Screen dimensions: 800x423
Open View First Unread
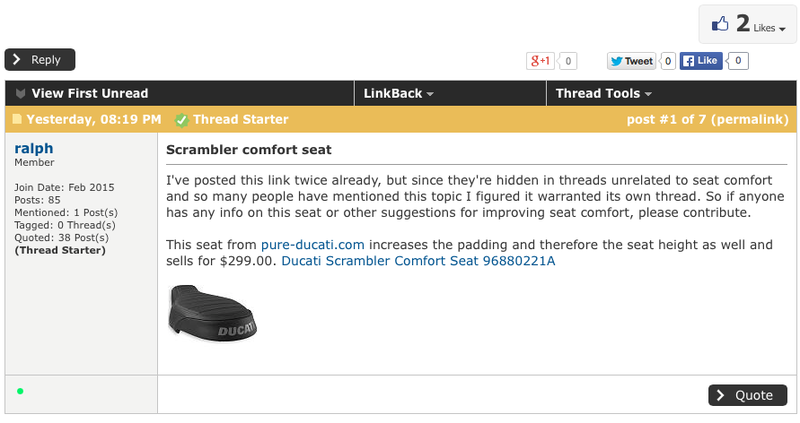90,93
